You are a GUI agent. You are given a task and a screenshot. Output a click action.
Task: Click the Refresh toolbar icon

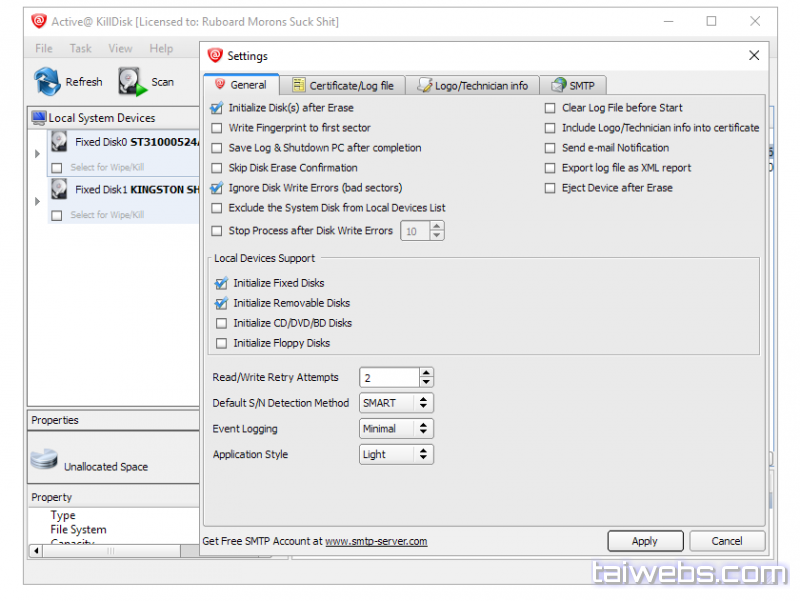(47, 81)
